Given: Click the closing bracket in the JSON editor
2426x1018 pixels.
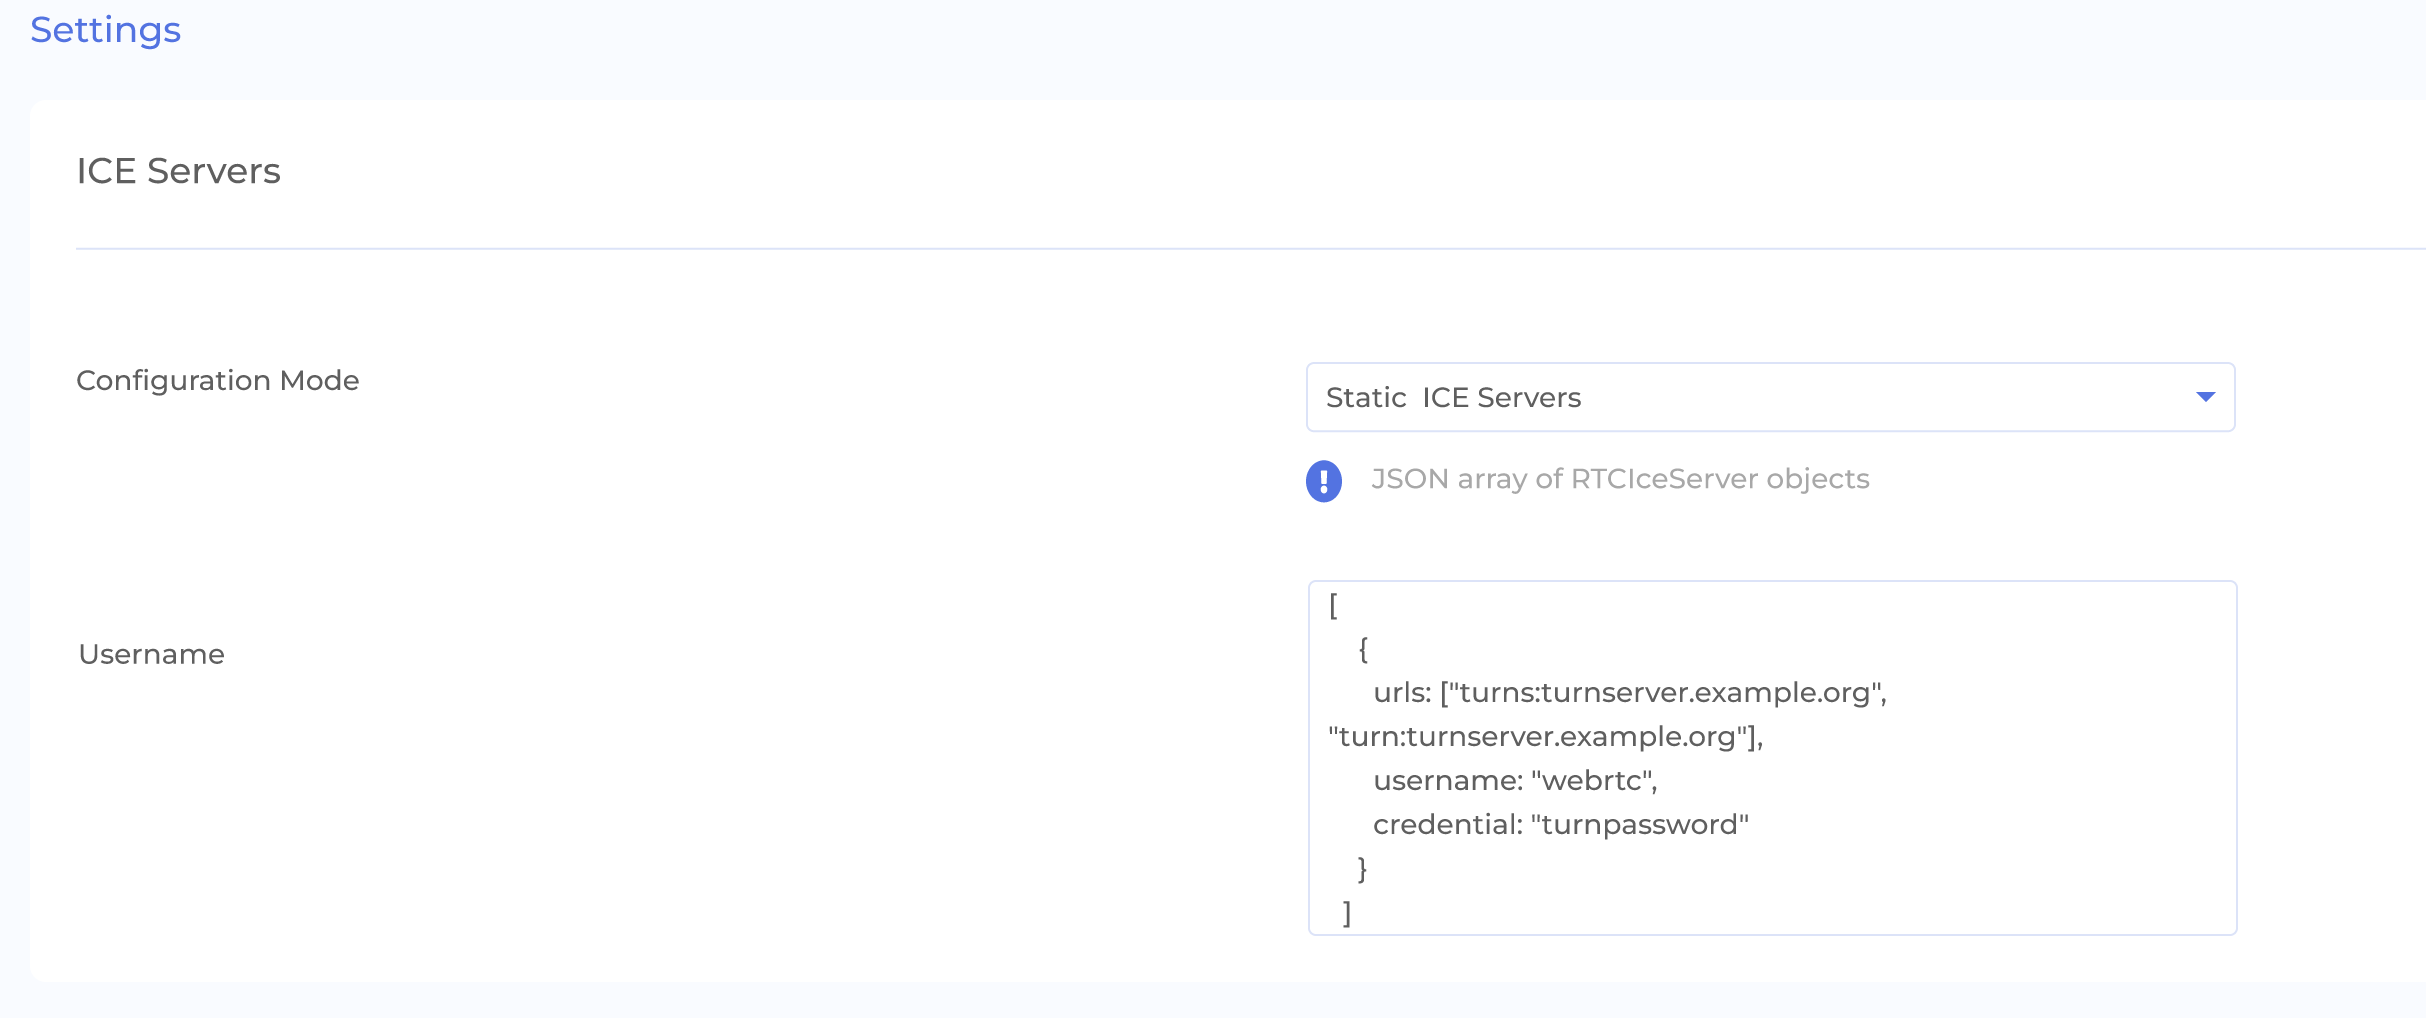Looking at the screenshot, I should (1348, 912).
